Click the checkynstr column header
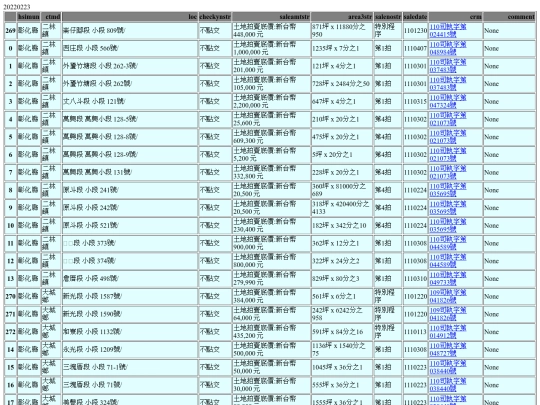 tap(215, 17)
